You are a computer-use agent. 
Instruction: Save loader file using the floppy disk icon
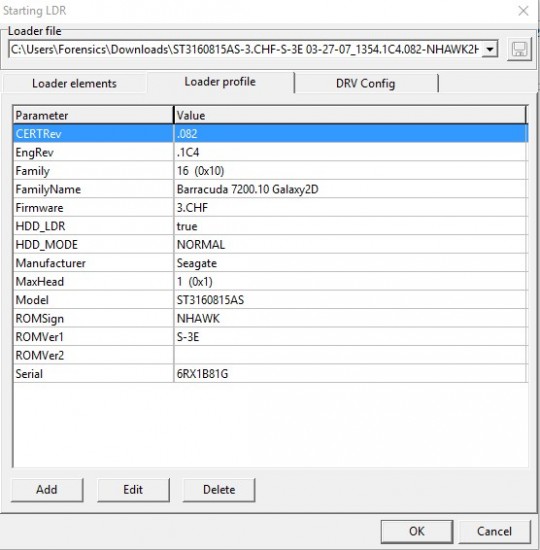point(519,49)
